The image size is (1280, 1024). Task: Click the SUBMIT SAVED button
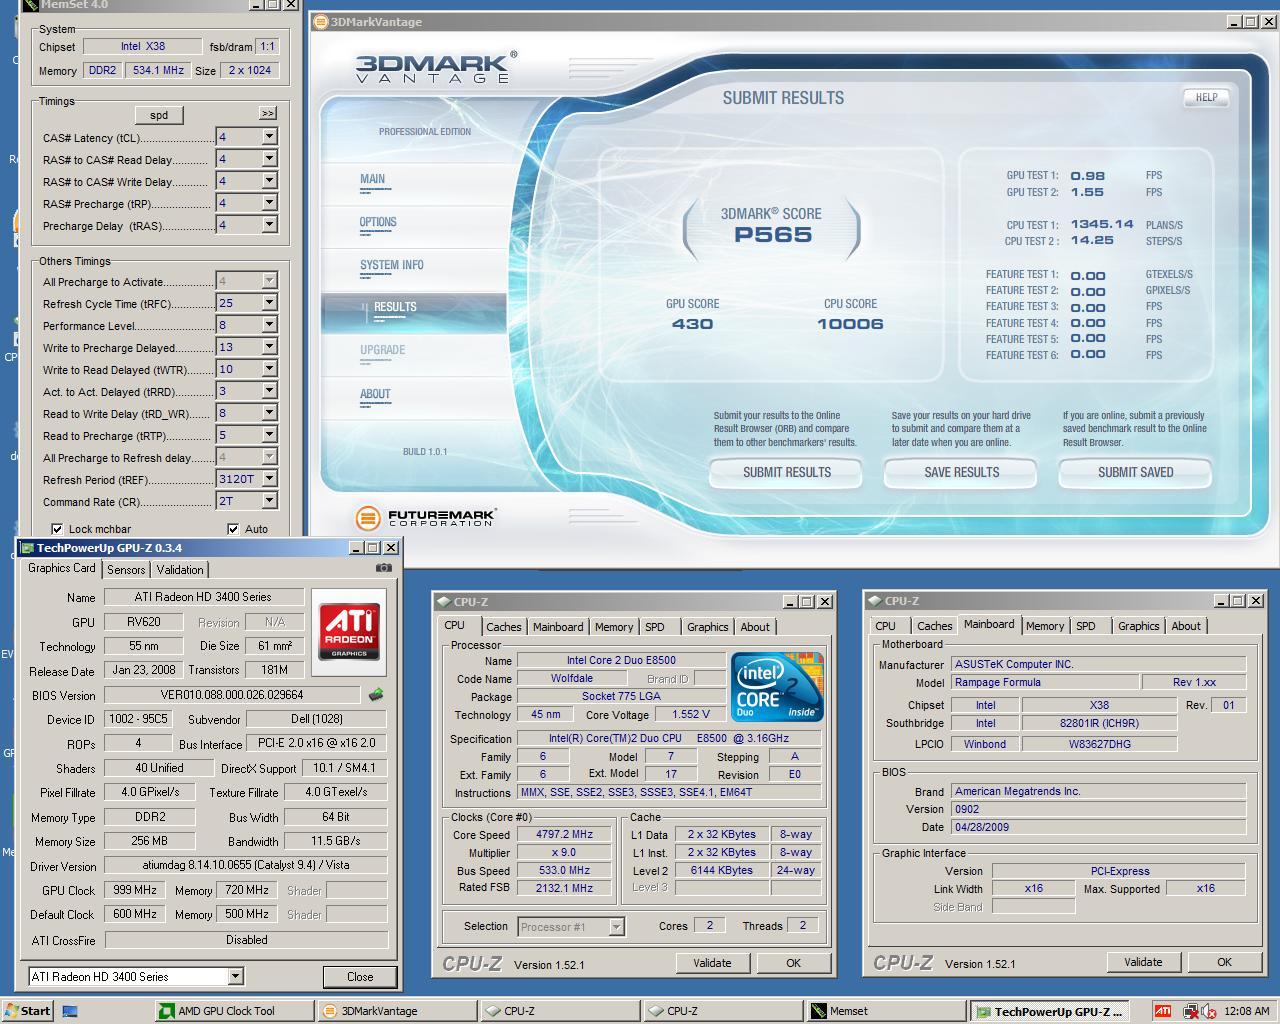pos(1135,472)
